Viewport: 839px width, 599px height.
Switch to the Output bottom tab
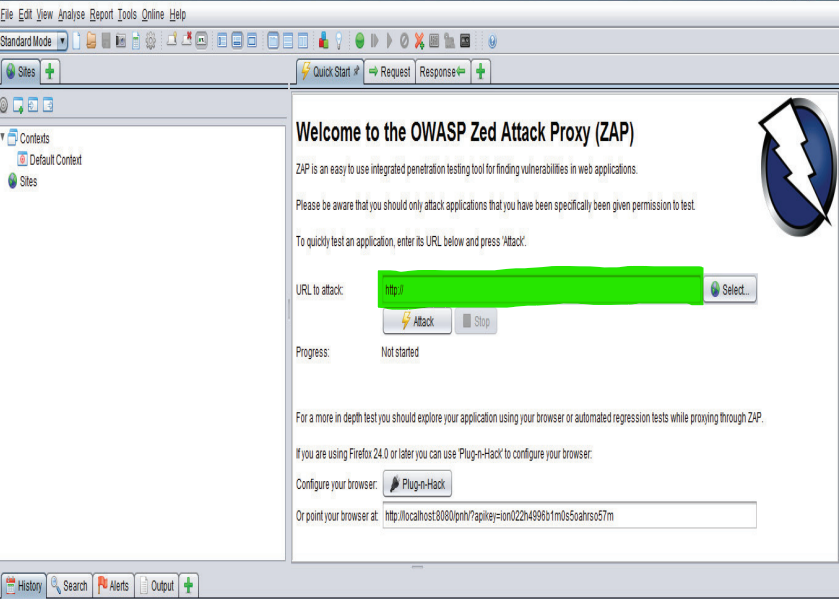coord(157,586)
